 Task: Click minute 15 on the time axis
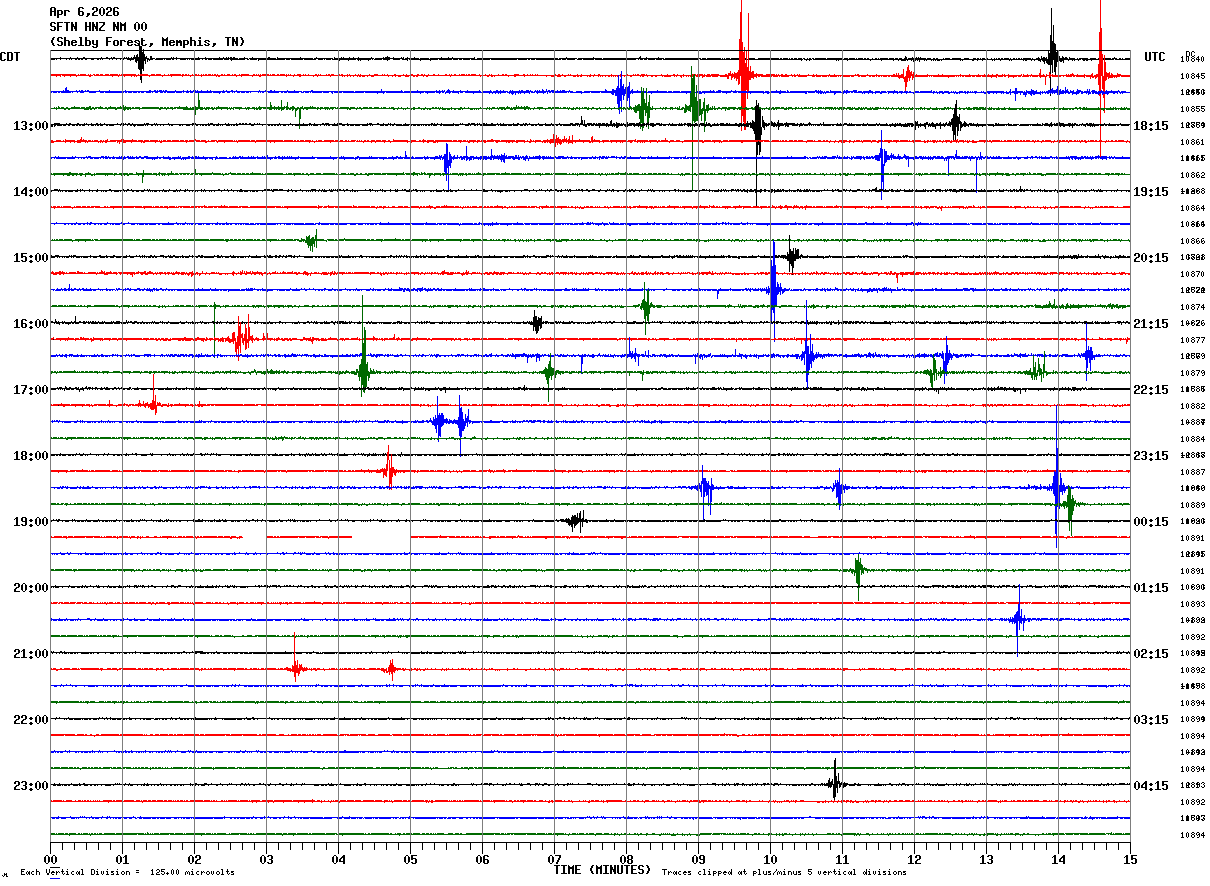1130,859
